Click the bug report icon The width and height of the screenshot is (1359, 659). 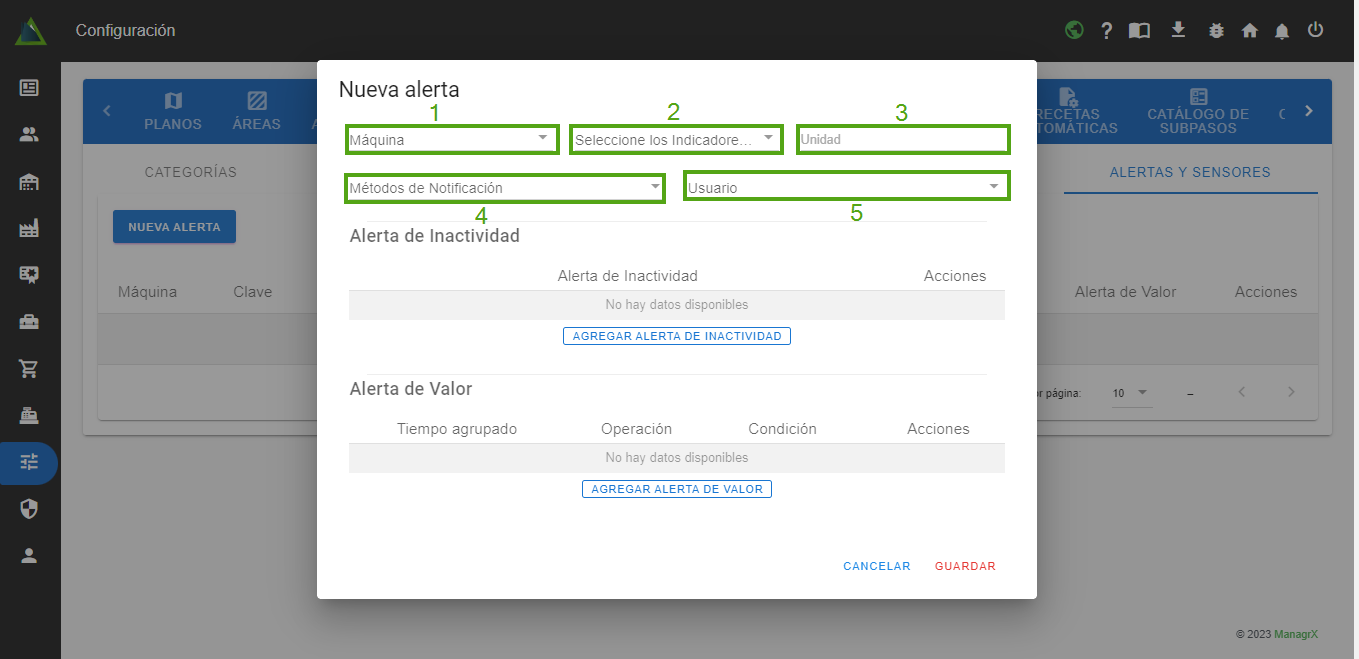(x=1216, y=31)
